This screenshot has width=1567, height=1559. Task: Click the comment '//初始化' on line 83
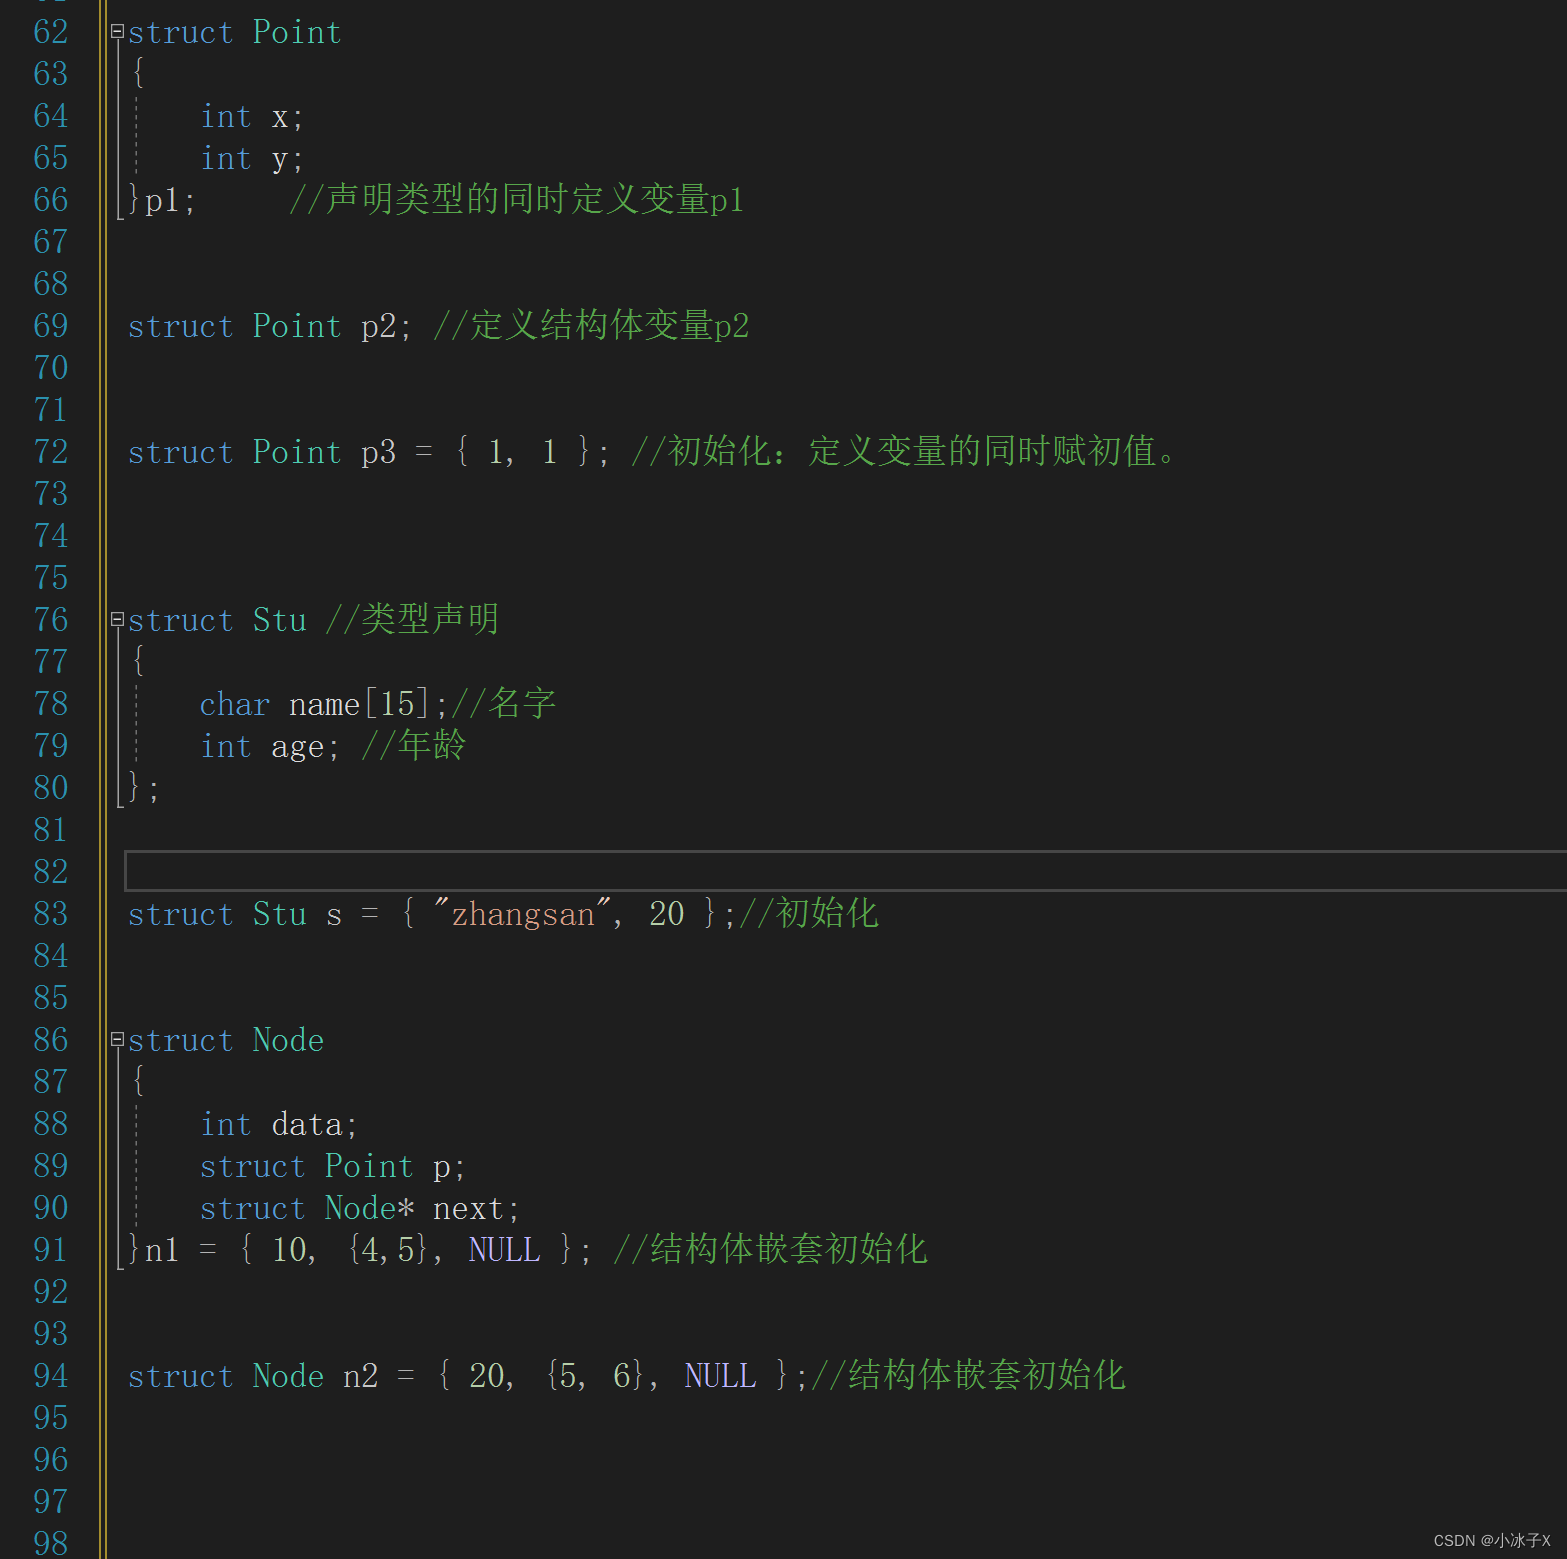point(808,914)
